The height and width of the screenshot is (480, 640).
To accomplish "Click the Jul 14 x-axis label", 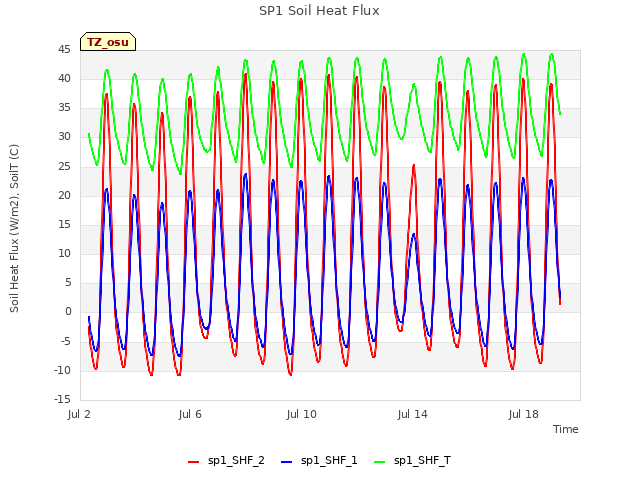I will 412,414.
